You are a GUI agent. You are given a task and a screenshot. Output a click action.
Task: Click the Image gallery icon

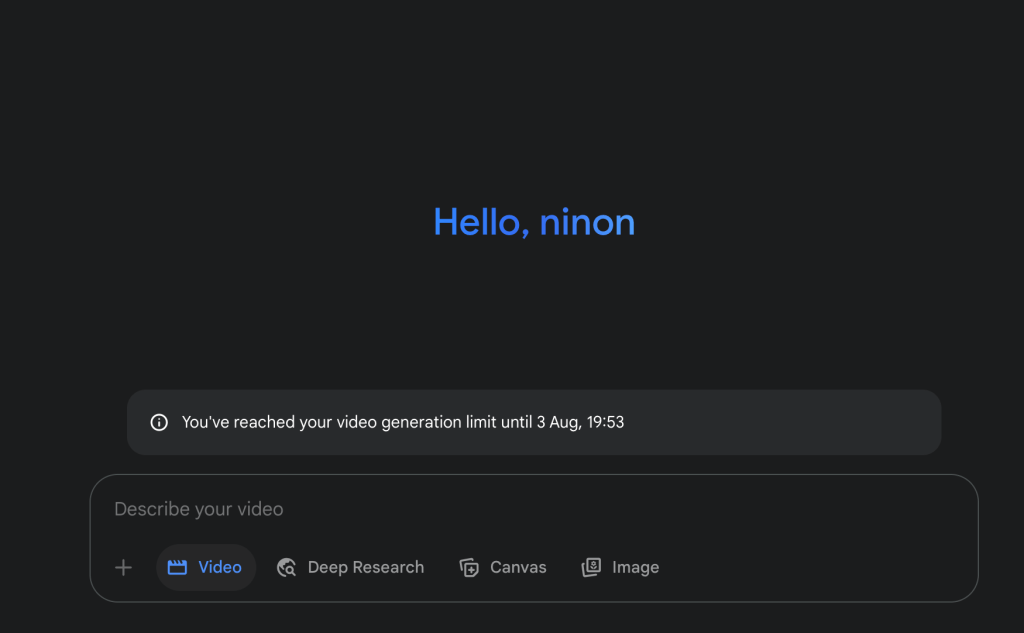(591, 568)
